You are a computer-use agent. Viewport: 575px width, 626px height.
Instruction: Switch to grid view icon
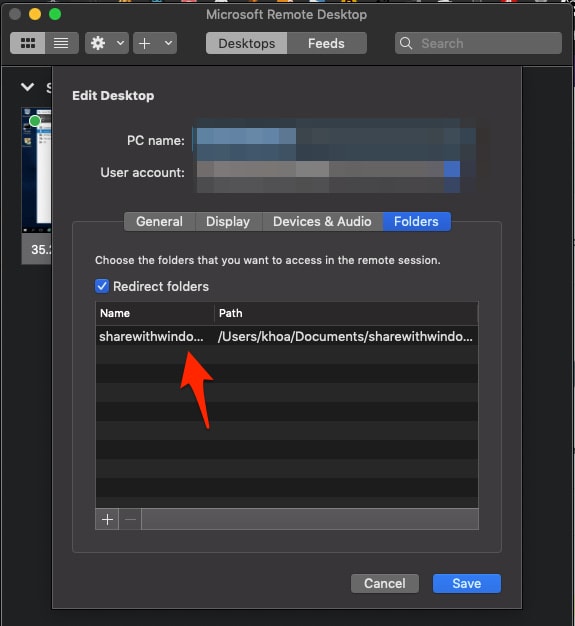pos(28,43)
